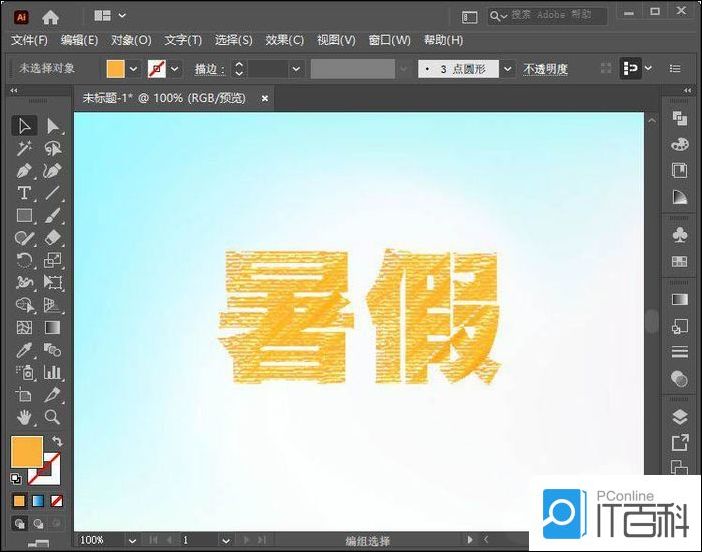Select the Pen tool
Viewport: 702px width, 552px height.
click(24, 171)
